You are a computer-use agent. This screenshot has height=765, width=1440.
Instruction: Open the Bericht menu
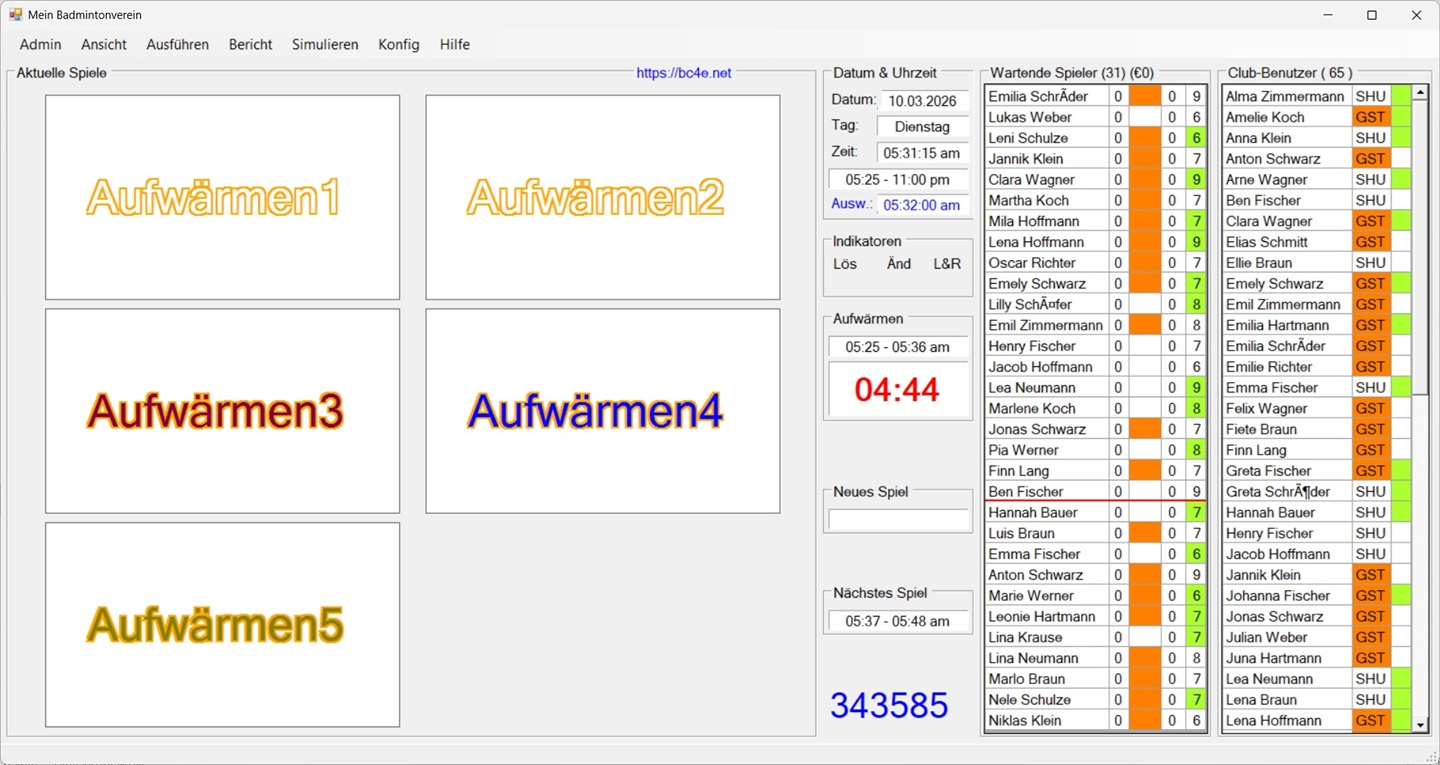tap(251, 44)
